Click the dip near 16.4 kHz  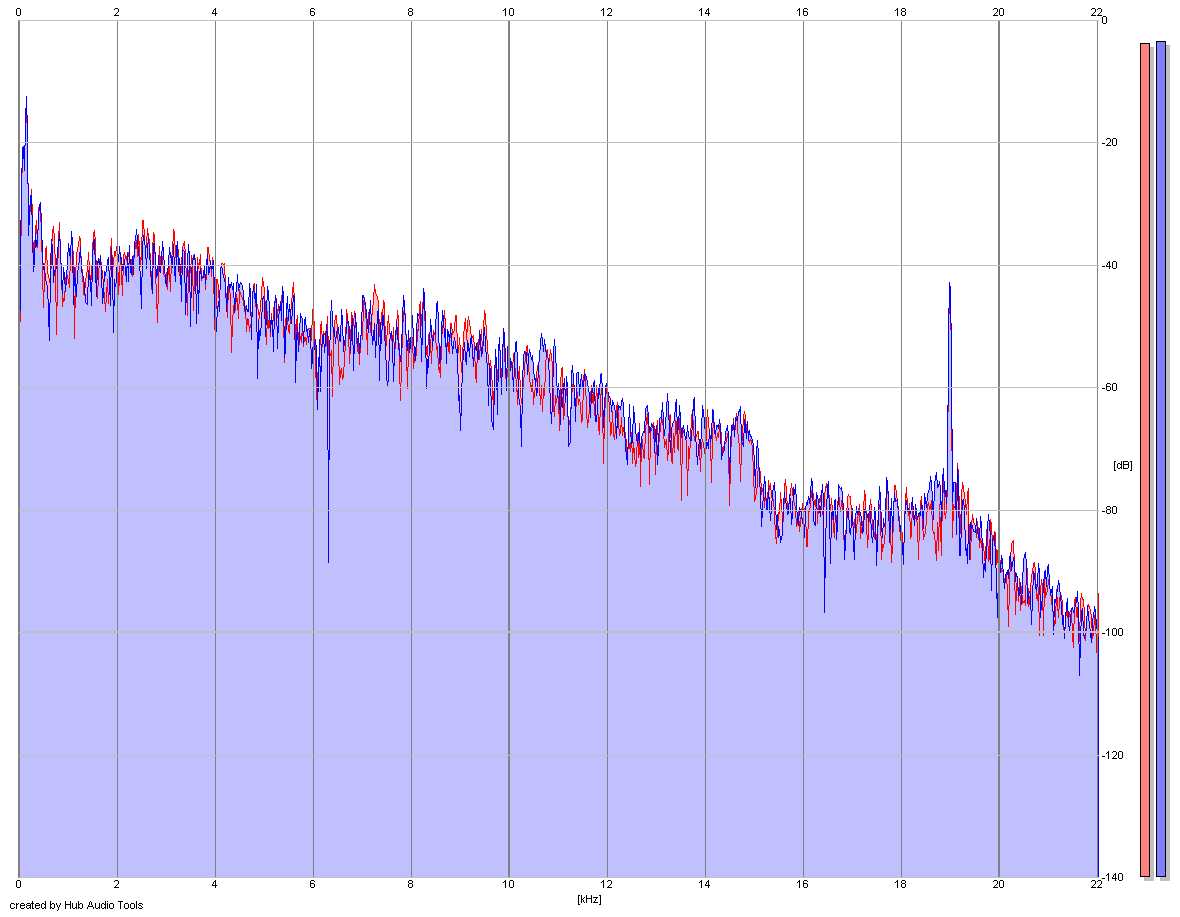824,608
